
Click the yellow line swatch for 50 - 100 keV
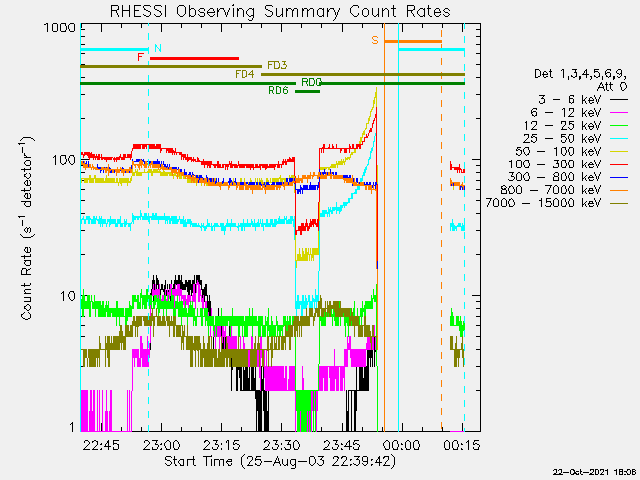coord(619,151)
